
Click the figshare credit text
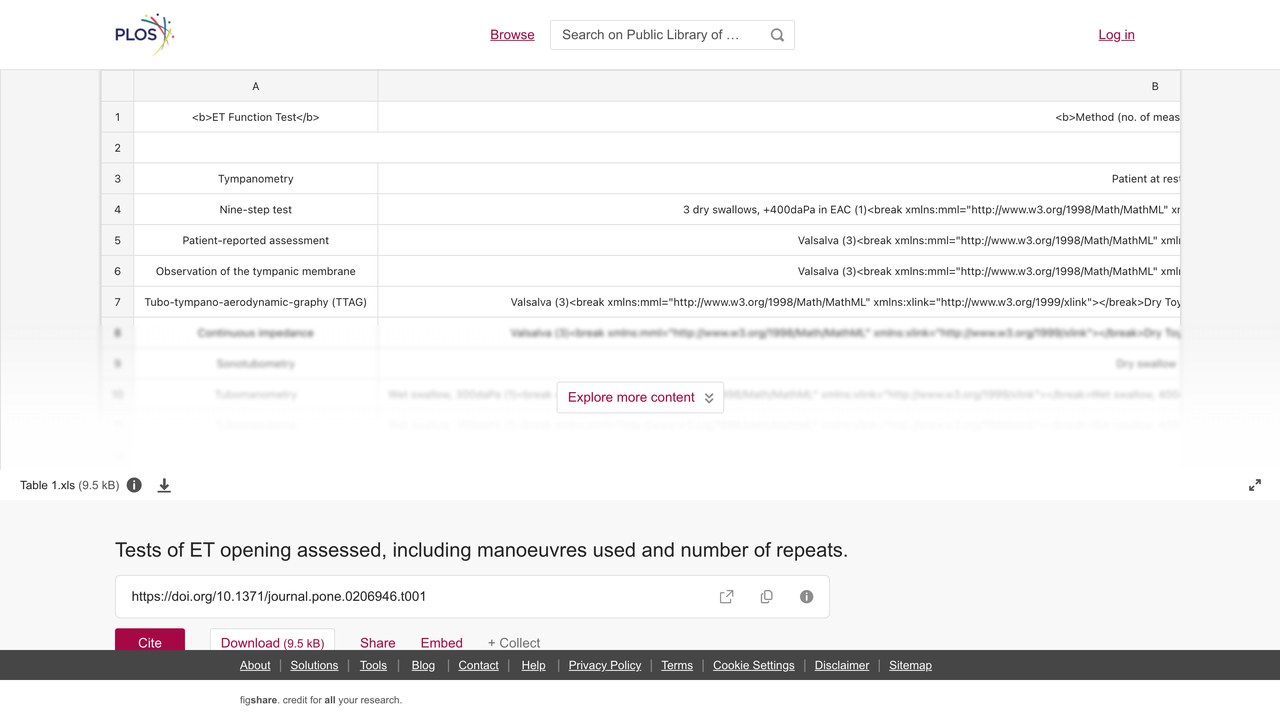coord(321,700)
